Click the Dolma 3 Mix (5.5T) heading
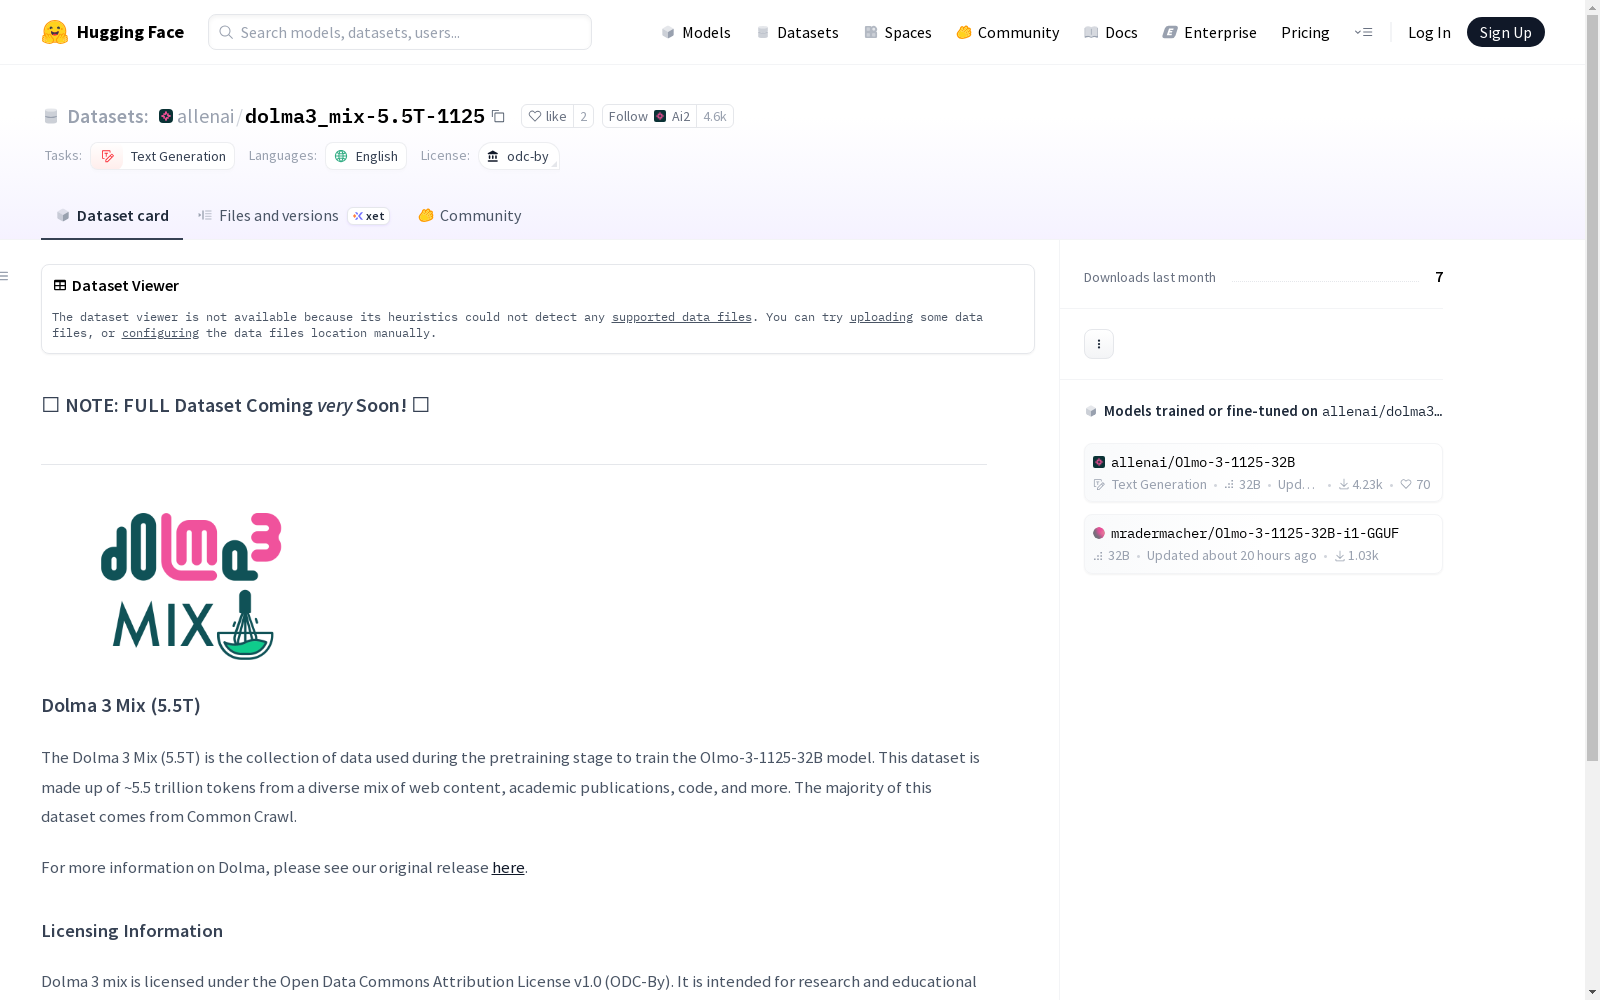This screenshot has width=1600, height=1000. click(121, 705)
